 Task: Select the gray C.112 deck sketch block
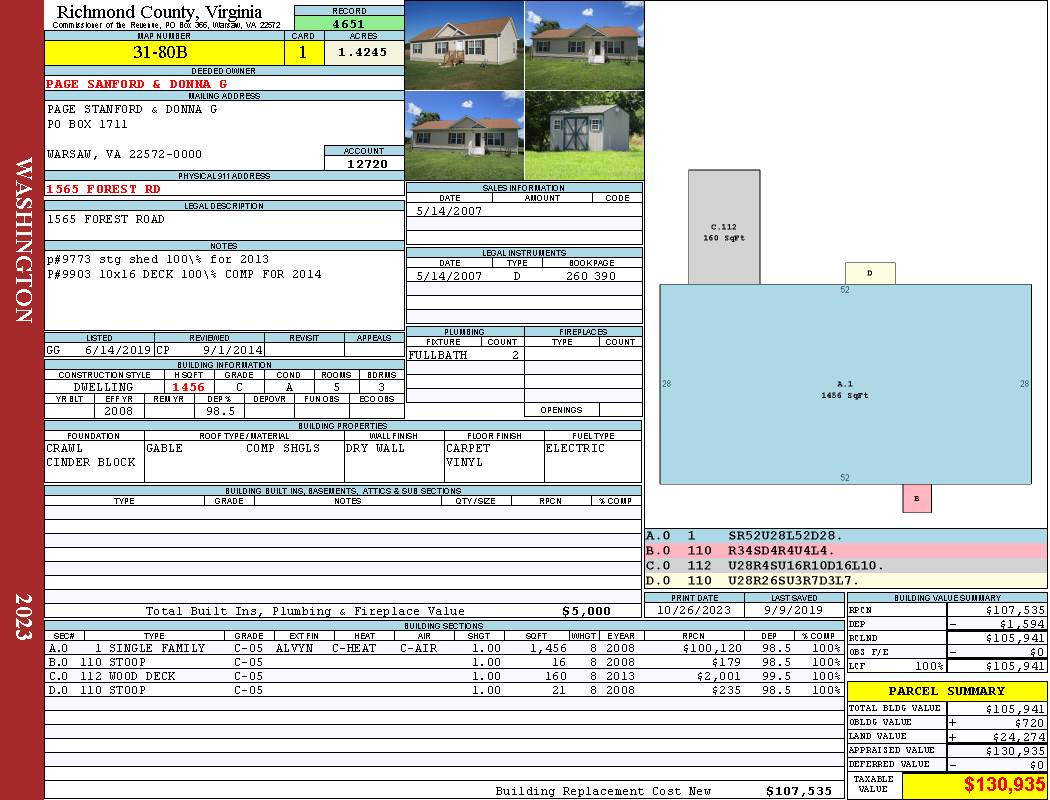(724, 227)
